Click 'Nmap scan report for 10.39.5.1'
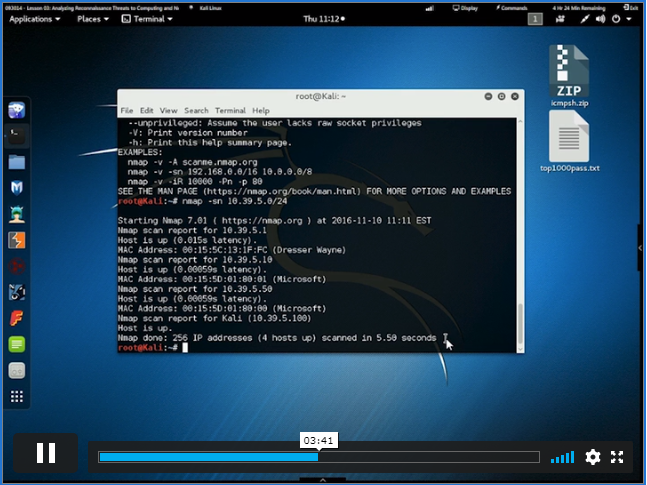This screenshot has width=647, height=485. [192, 230]
